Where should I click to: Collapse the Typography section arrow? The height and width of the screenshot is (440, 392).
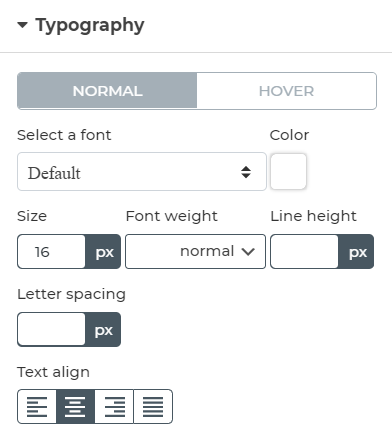(x=22, y=25)
